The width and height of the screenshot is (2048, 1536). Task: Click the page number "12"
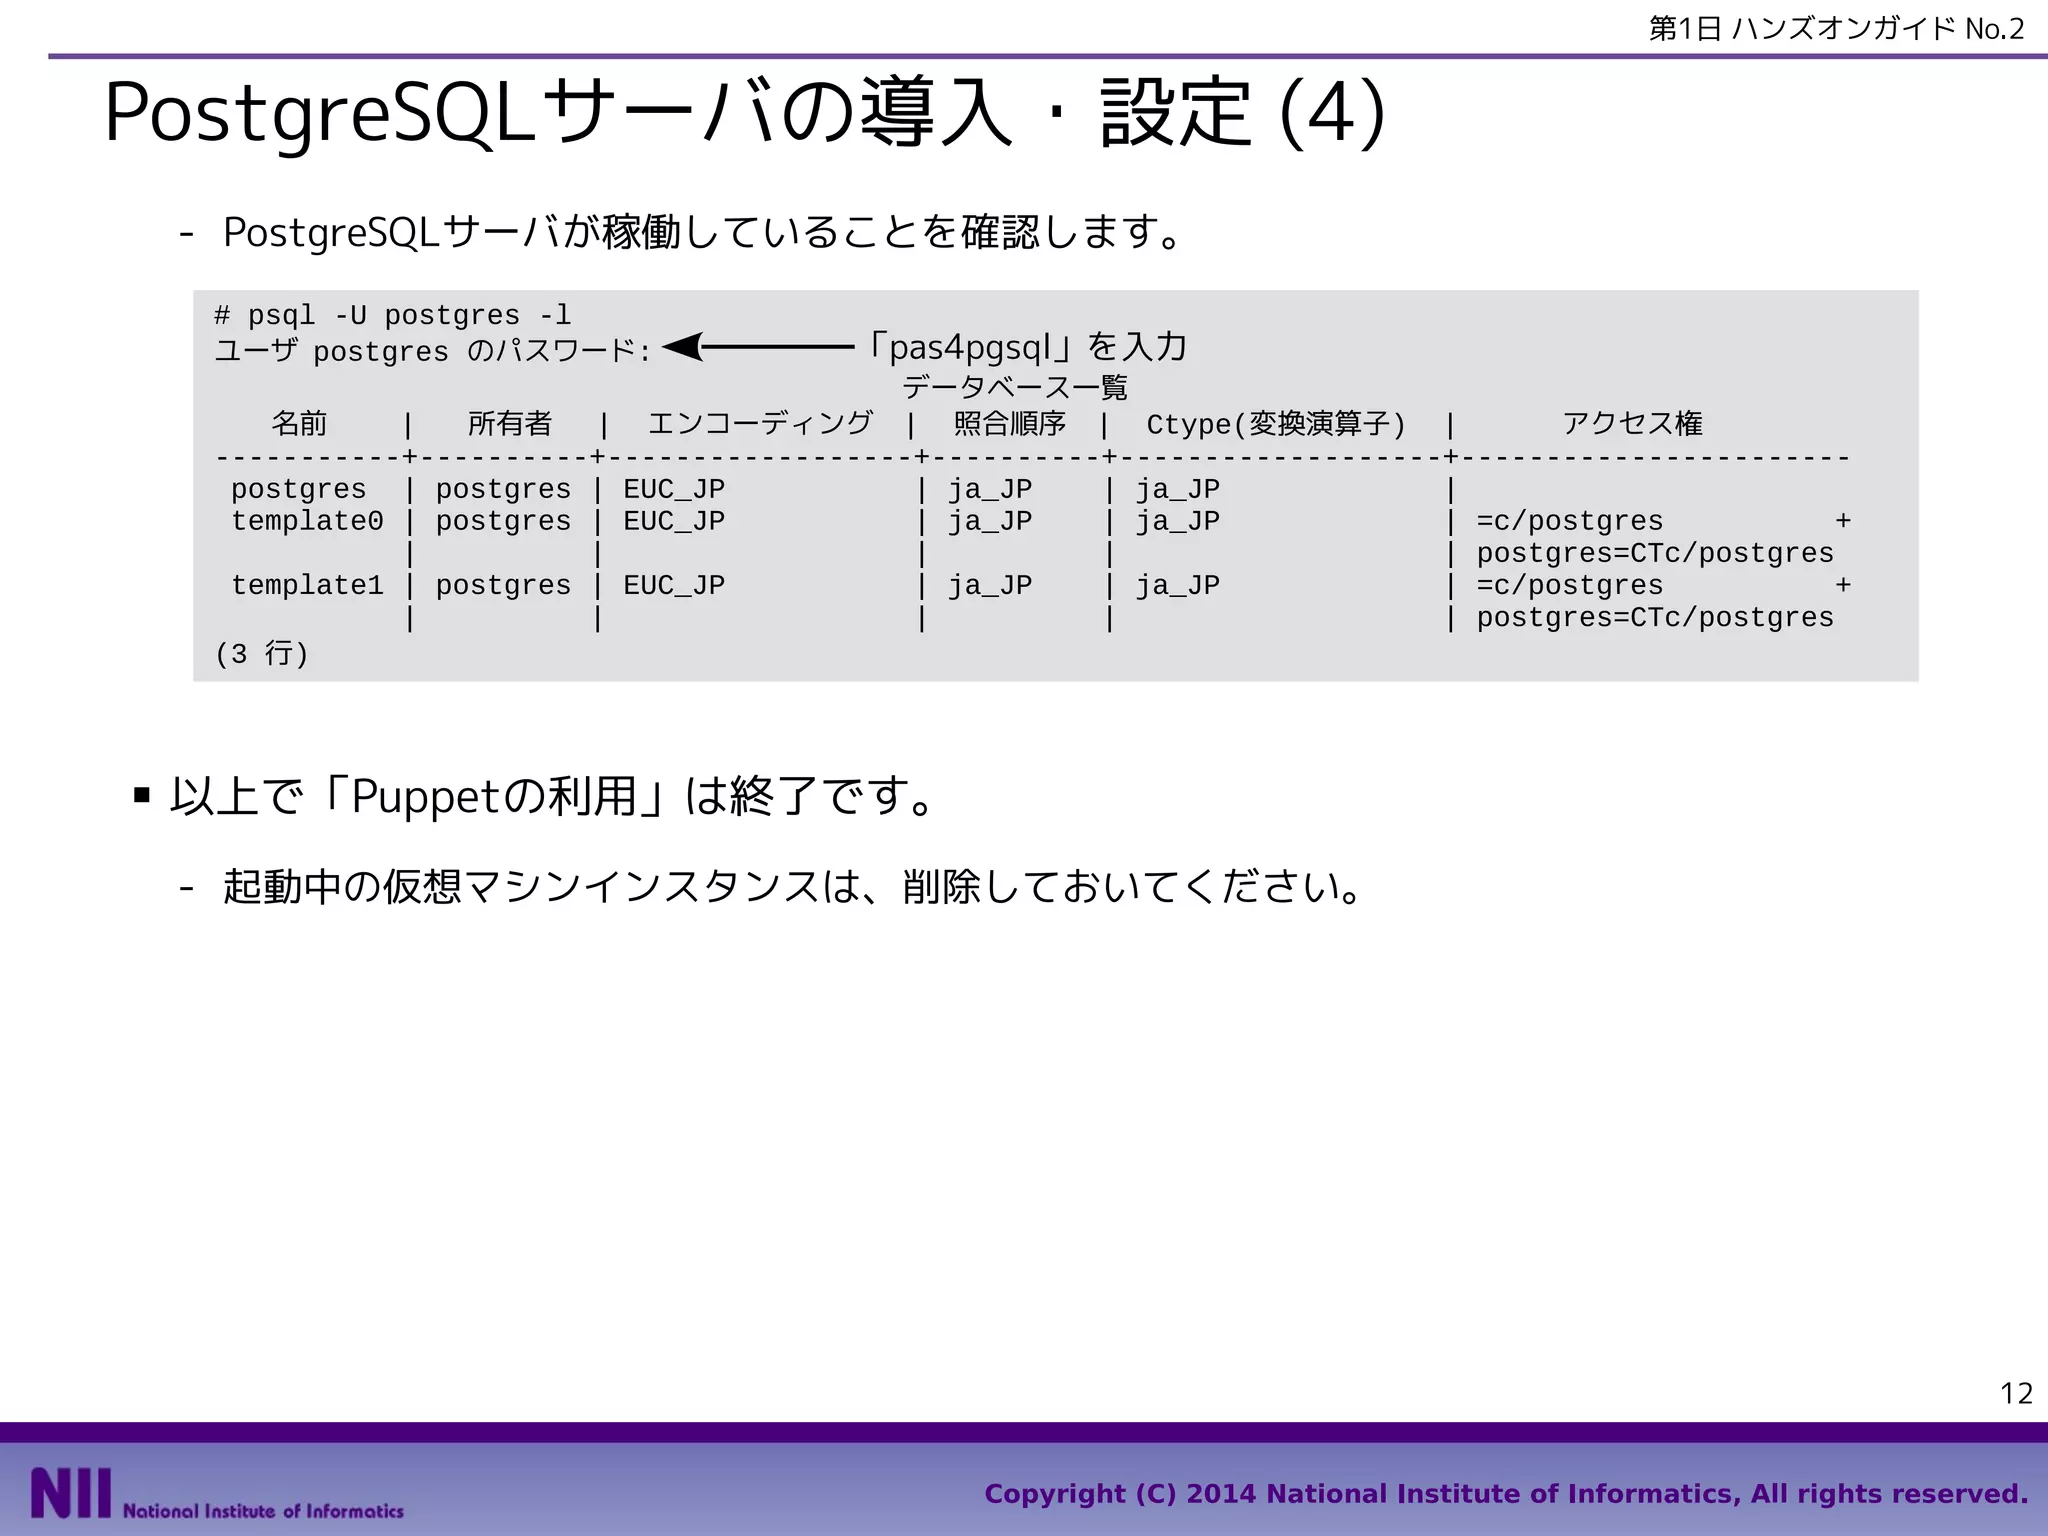[2016, 1393]
